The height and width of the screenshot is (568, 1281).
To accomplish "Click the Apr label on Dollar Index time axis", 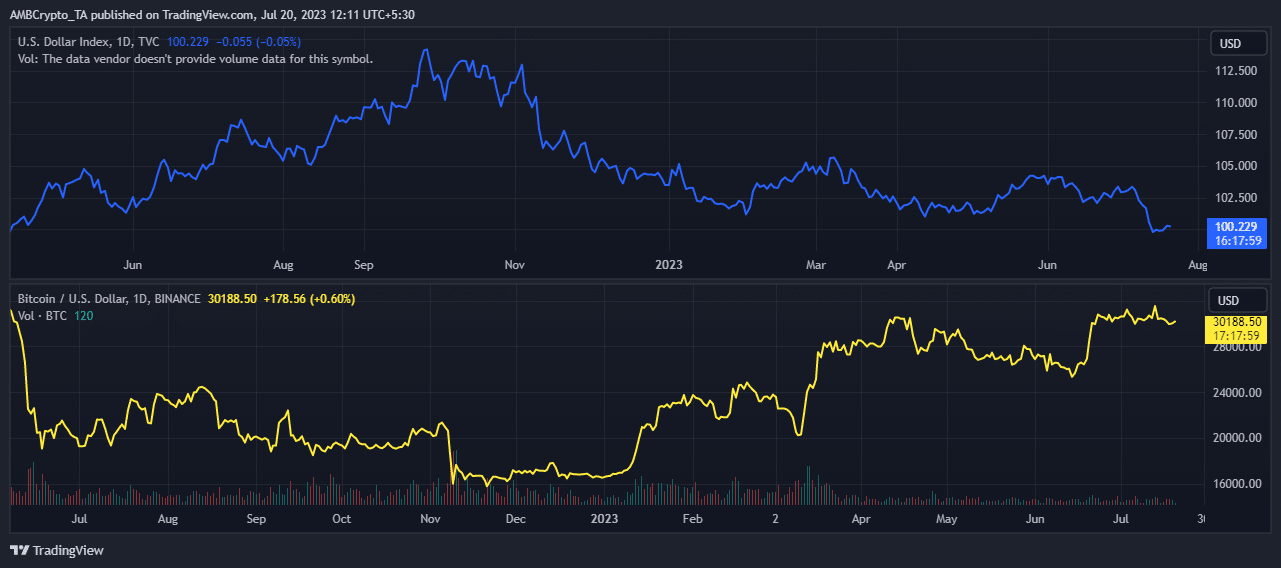I will [896, 265].
